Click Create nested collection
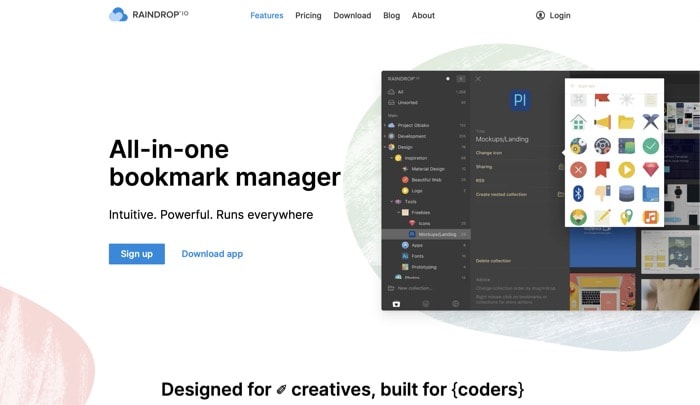Image resolution: width=700 pixels, height=405 pixels. [501, 194]
